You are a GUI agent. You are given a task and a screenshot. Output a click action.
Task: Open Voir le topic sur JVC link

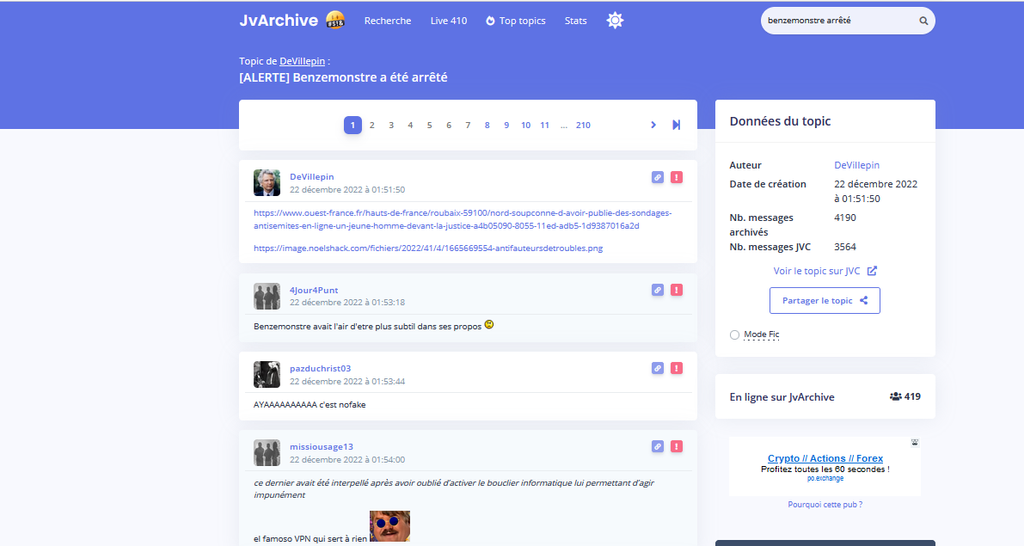(x=824, y=271)
